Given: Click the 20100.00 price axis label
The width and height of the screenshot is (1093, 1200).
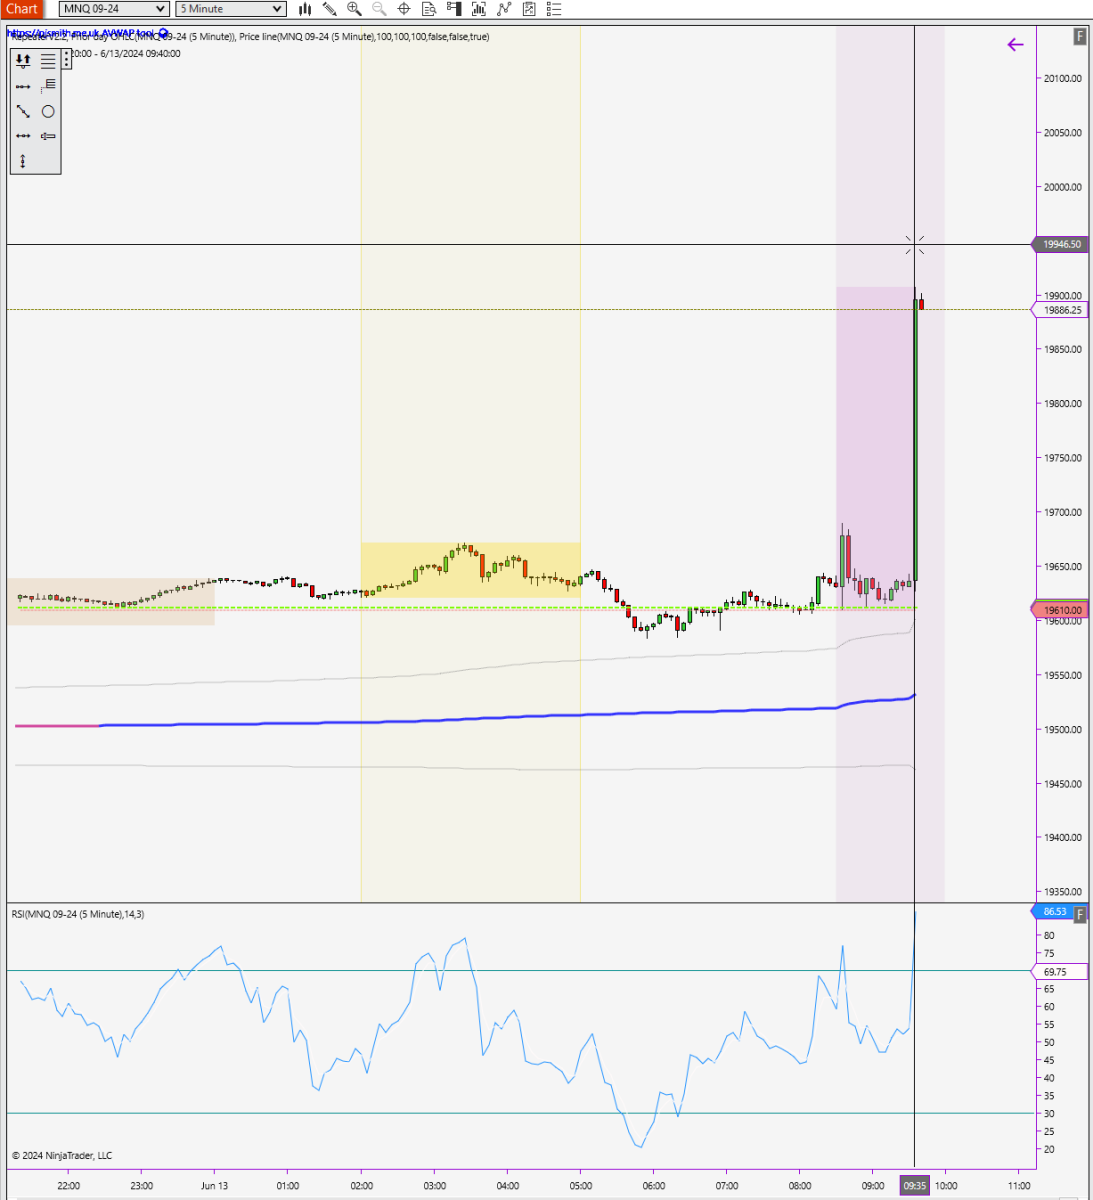Looking at the screenshot, I should coord(1062,78).
